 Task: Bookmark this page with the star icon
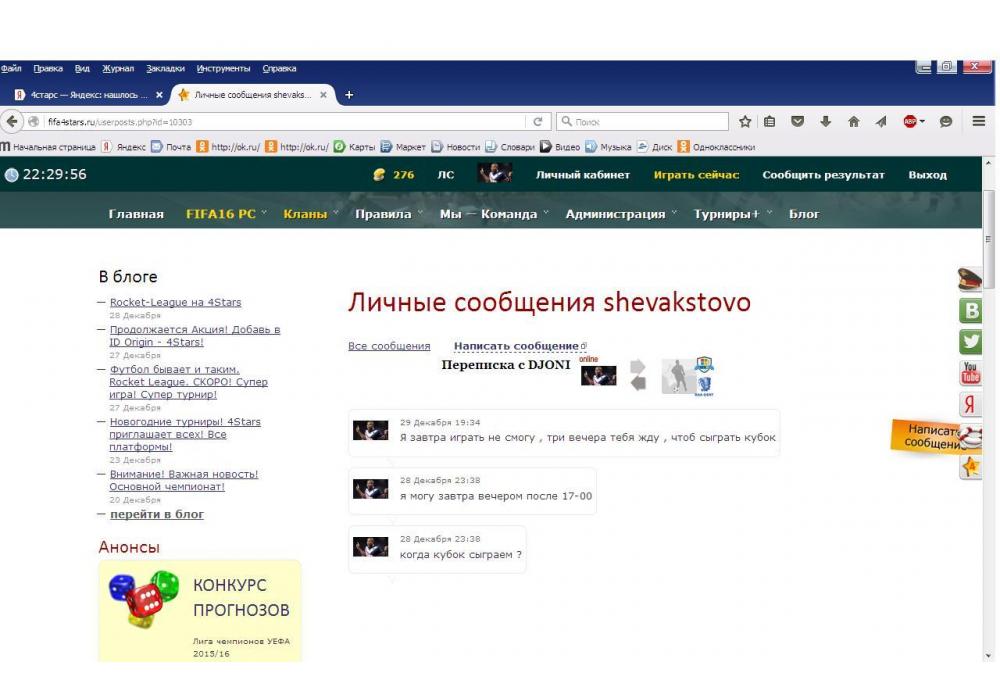745,122
